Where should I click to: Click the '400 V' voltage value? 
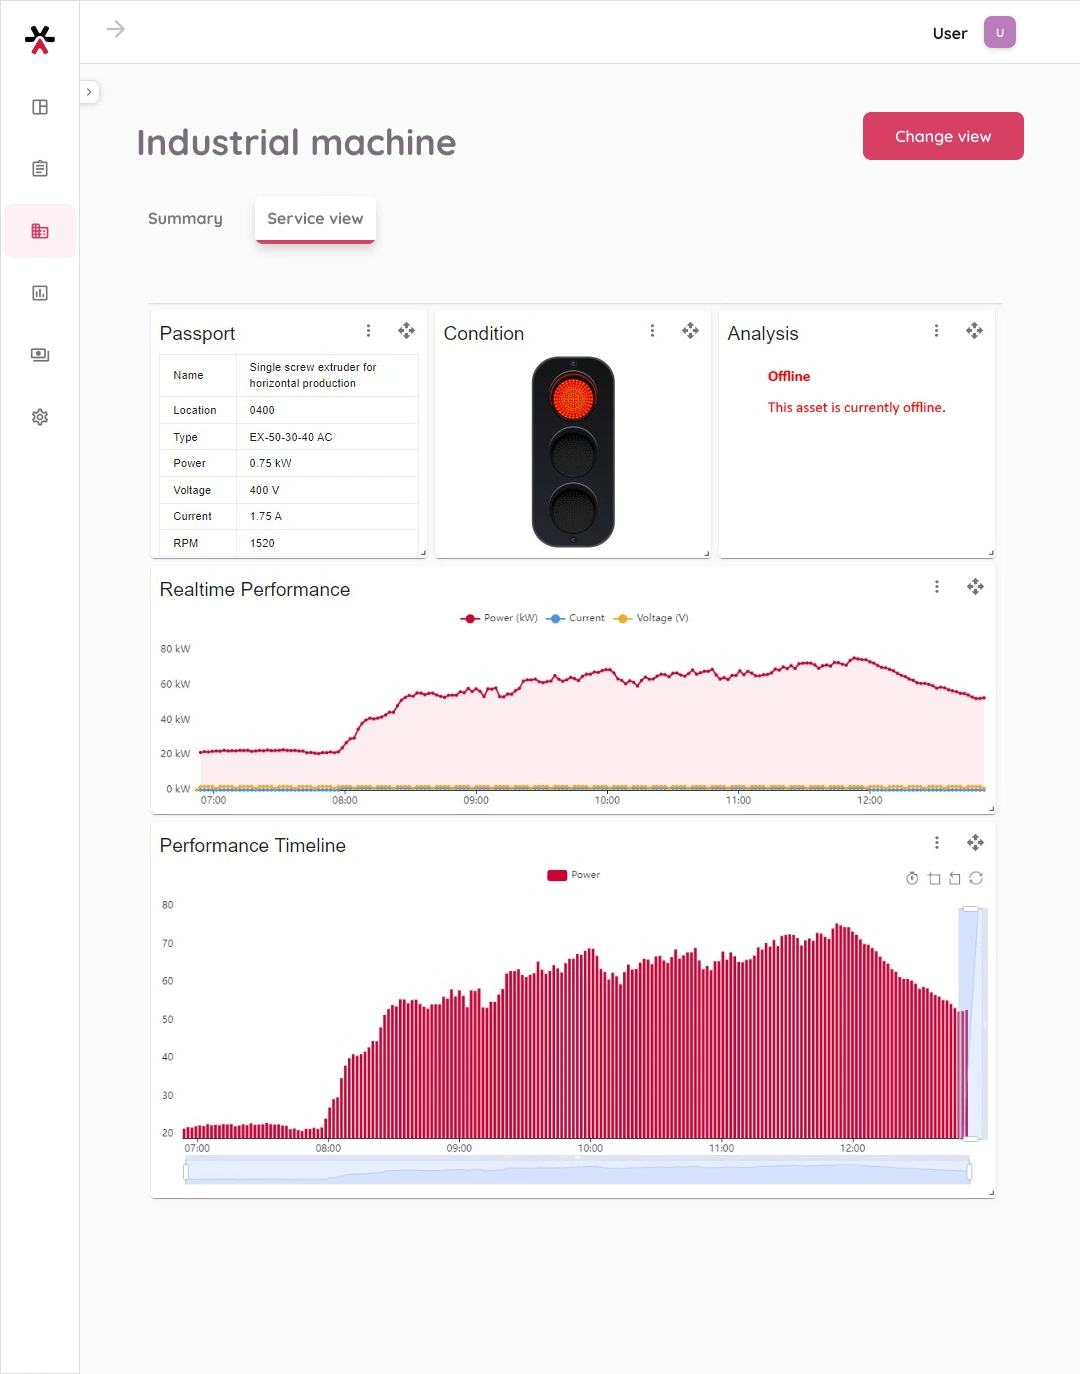coord(264,490)
